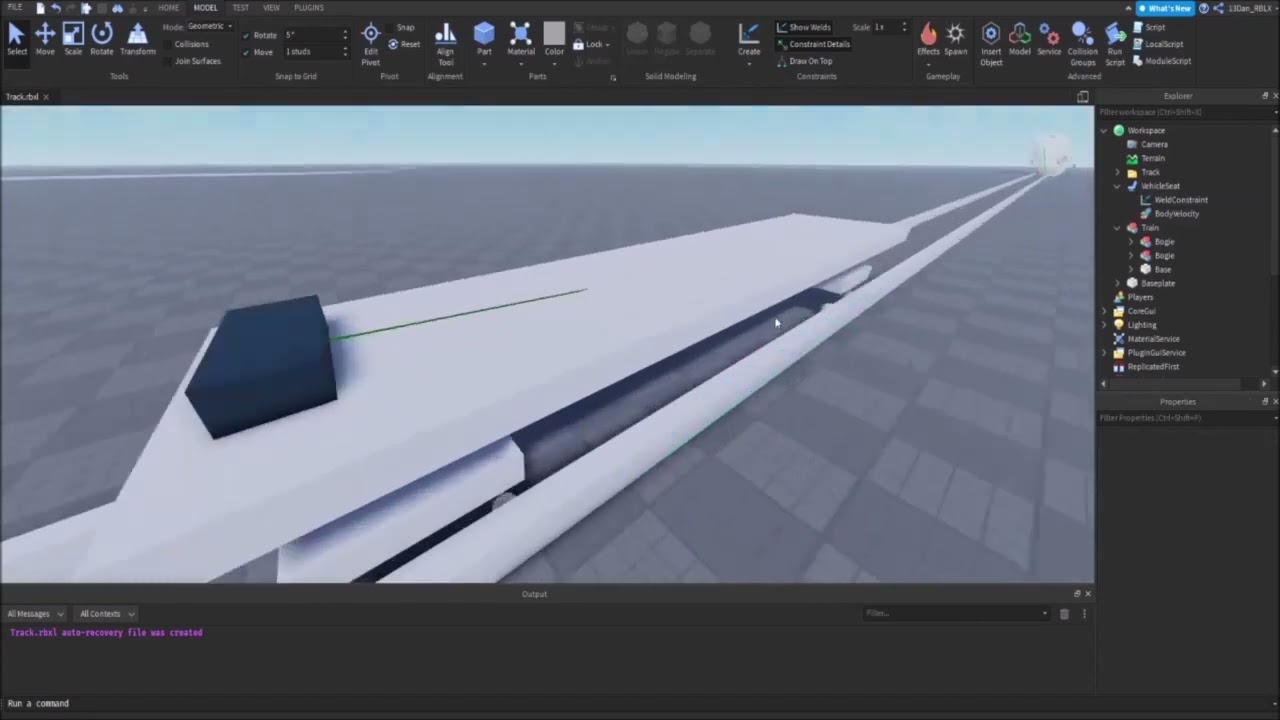Click the Output filter field
The height and width of the screenshot is (720, 1280).
[x=957, y=614]
